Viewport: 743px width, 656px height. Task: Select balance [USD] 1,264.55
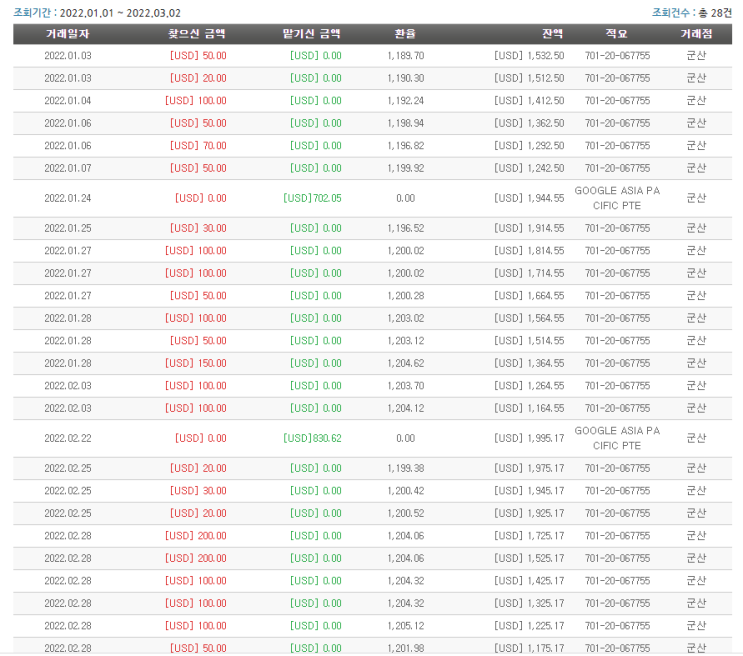click(x=529, y=386)
